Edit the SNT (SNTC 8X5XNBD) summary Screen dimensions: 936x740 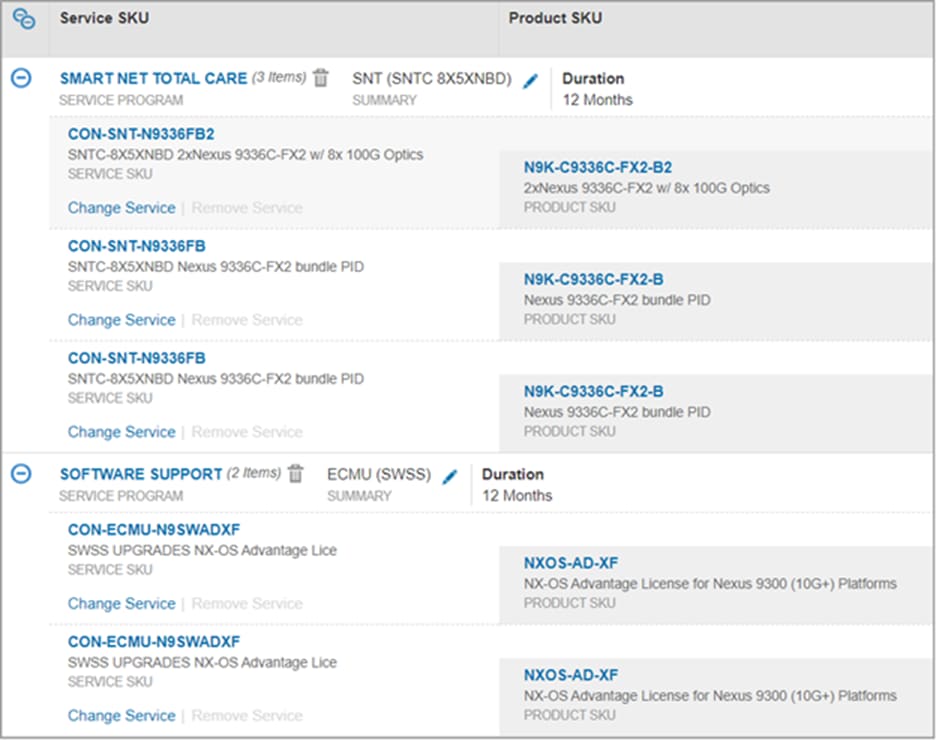[530, 81]
